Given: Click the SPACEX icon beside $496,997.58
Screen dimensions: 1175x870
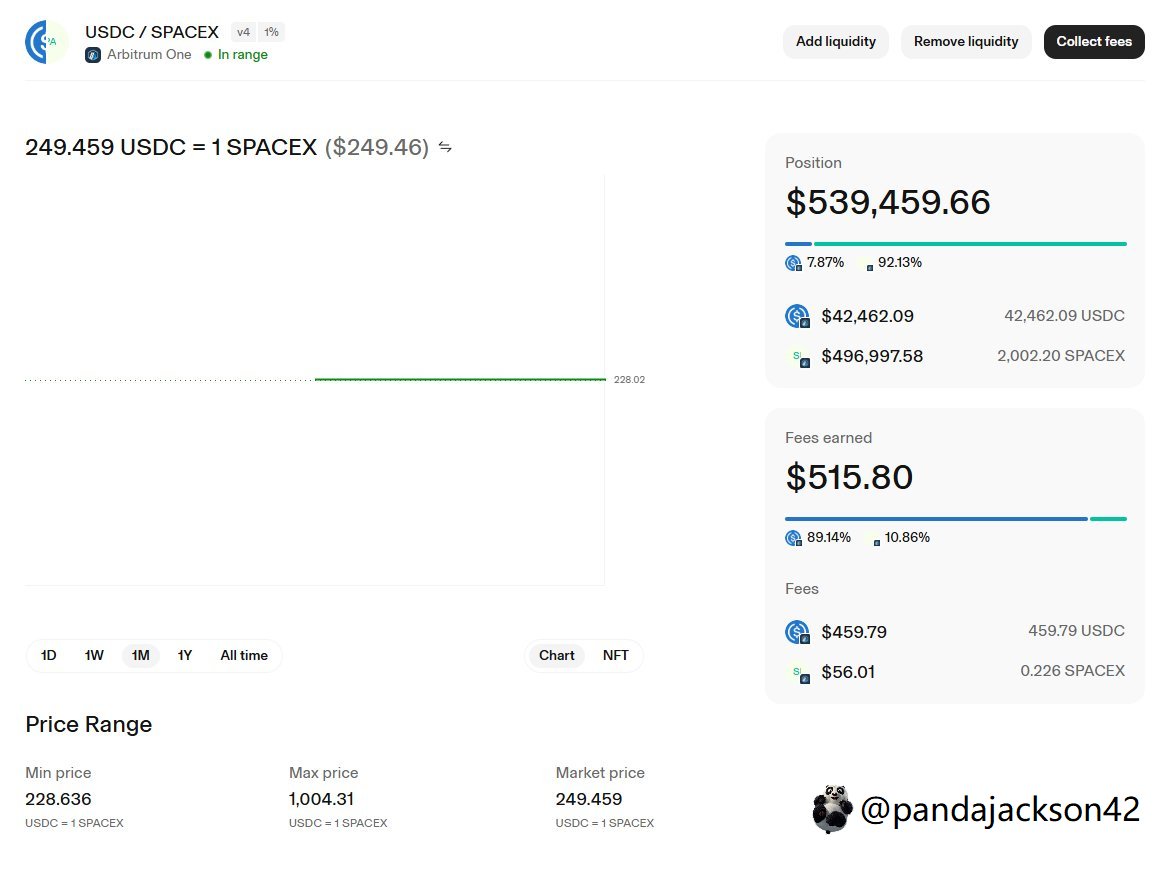Looking at the screenshot, I should tap(800, 358).
